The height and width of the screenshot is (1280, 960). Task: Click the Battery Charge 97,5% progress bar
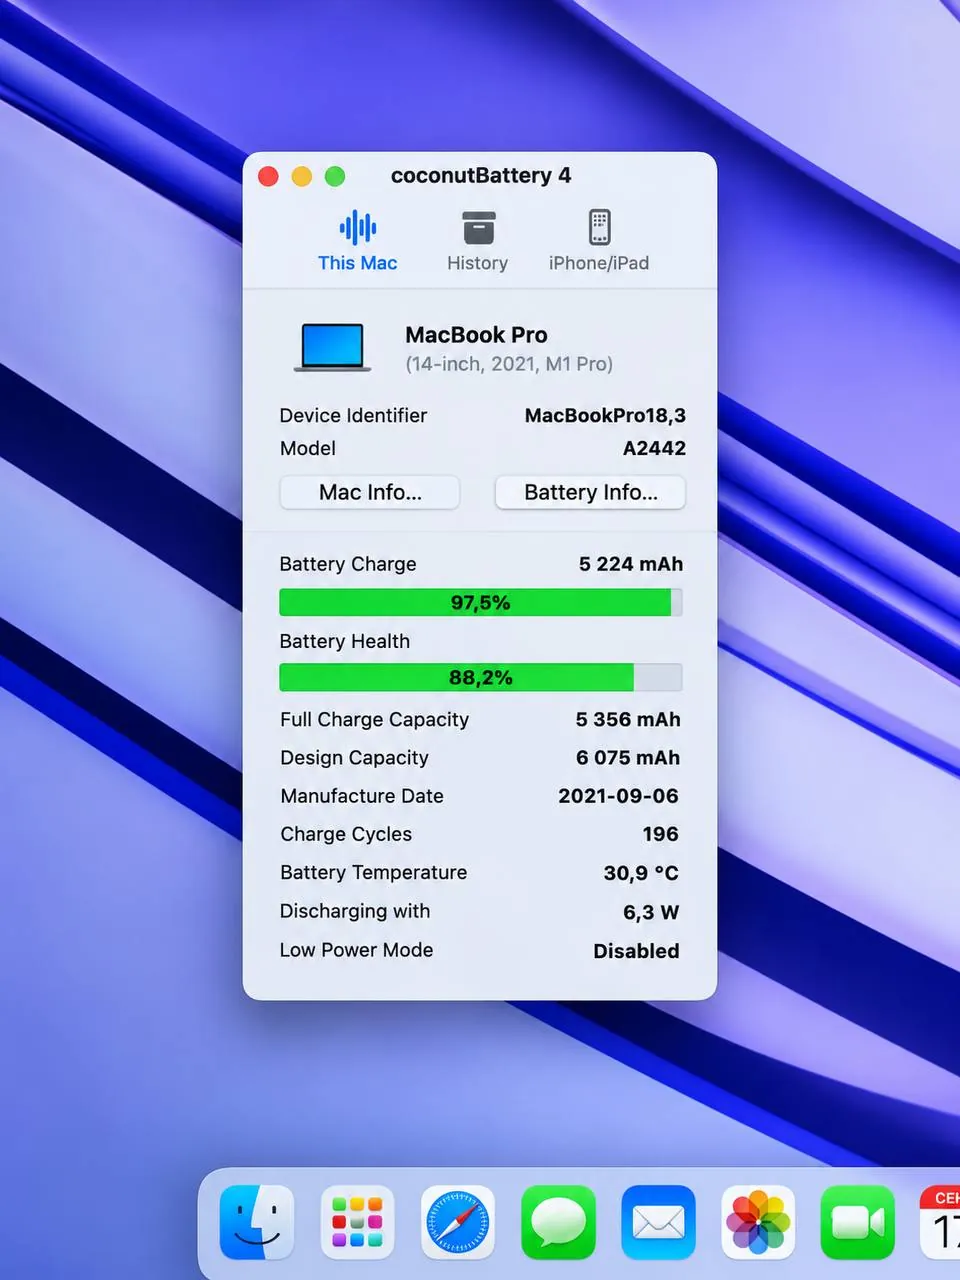coord(481,602)
